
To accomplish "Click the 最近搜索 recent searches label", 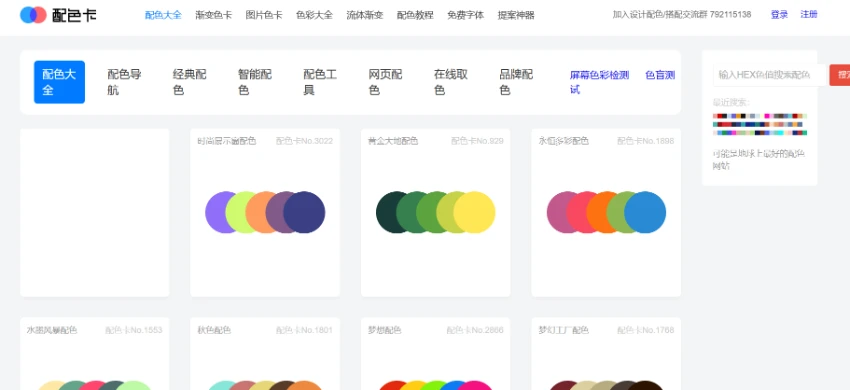I will tap(731, 103).
